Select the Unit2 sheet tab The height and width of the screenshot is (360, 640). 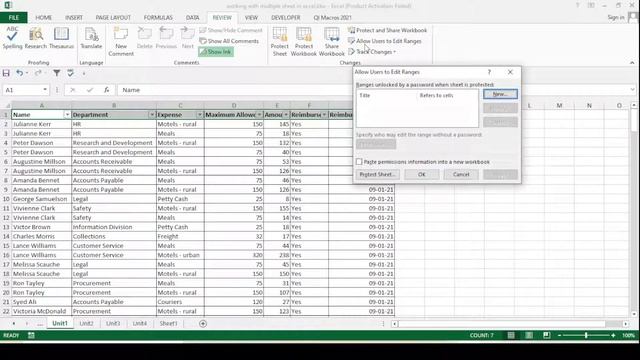tap(86, 323)
